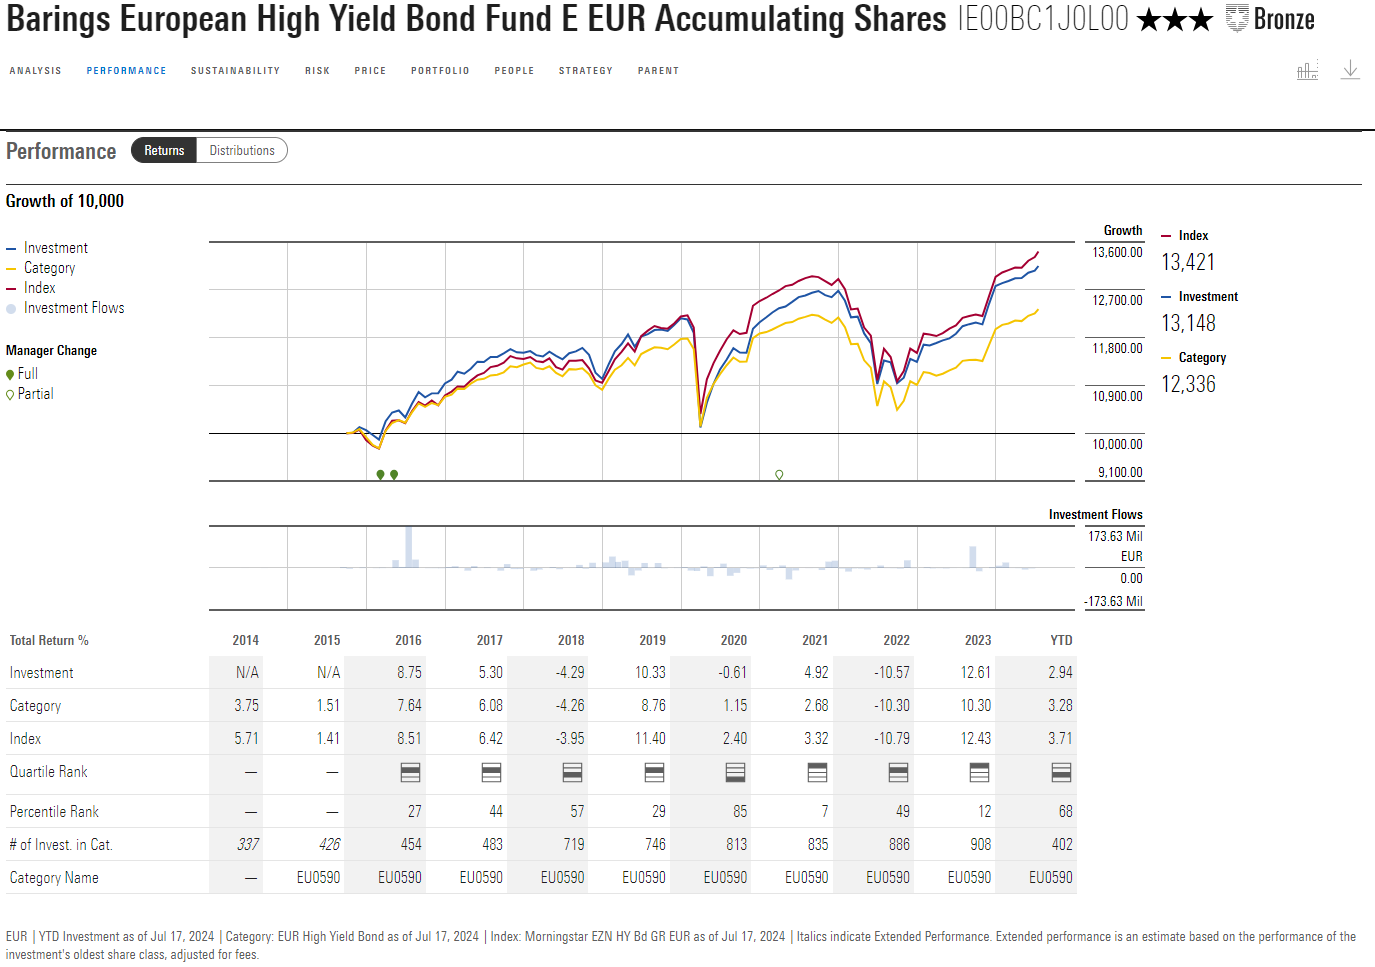
Task: Click 2022 quartile rank icon
Action: click(898, 772)
